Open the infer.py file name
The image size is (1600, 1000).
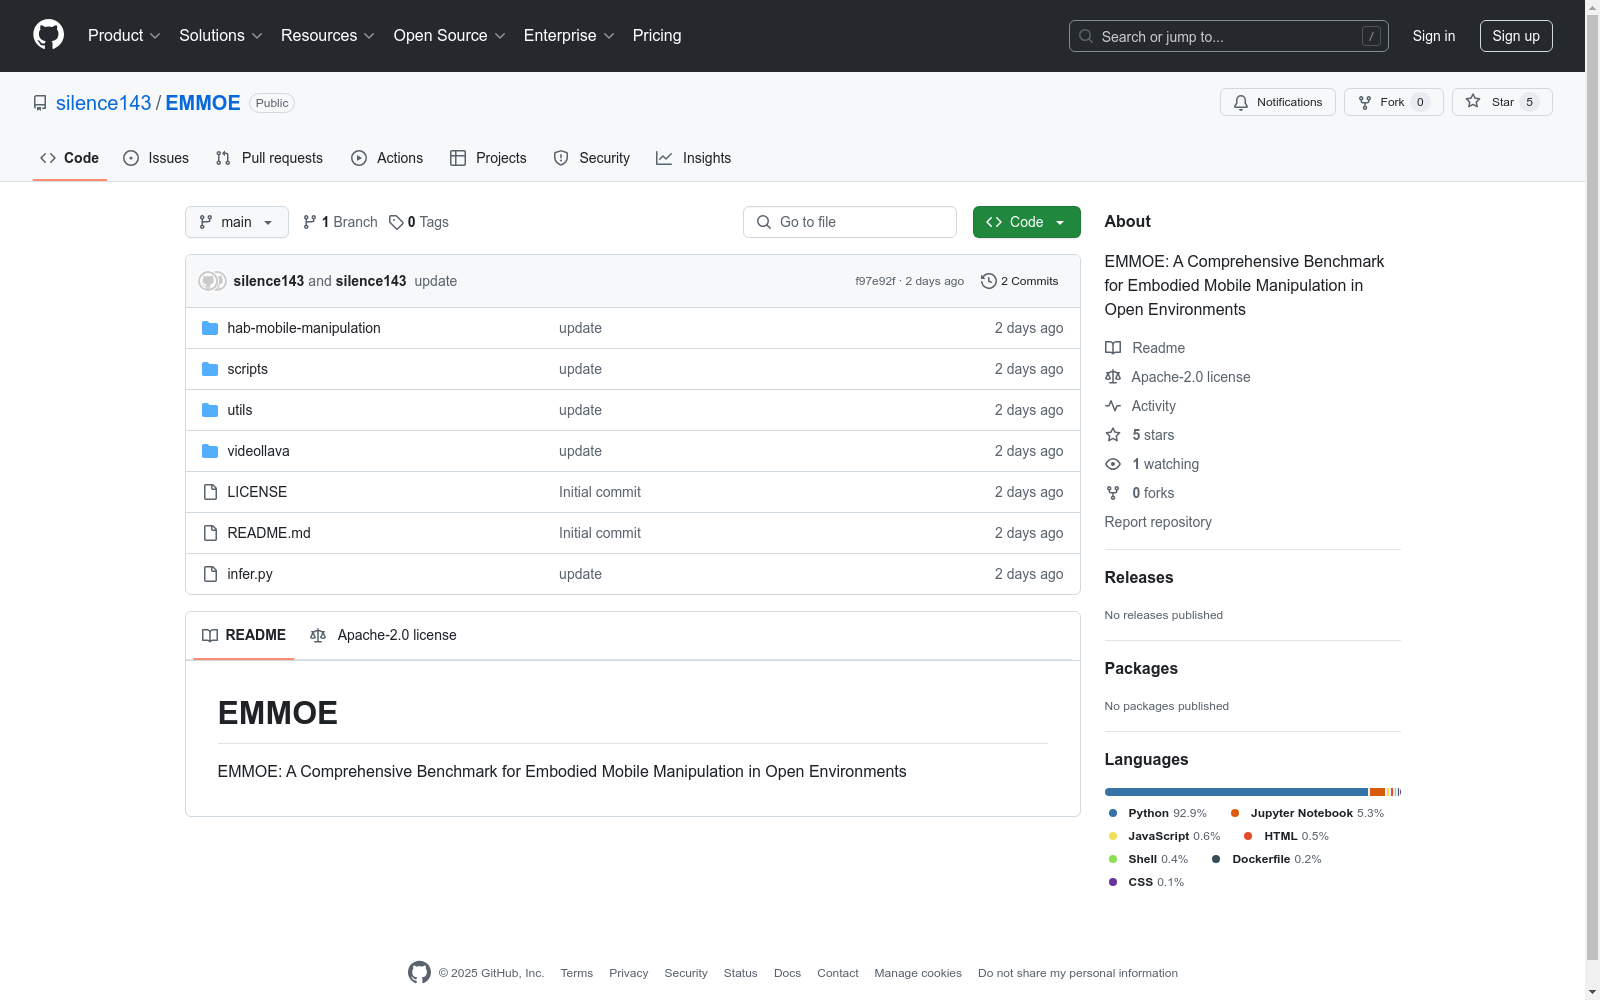point(250,574)
